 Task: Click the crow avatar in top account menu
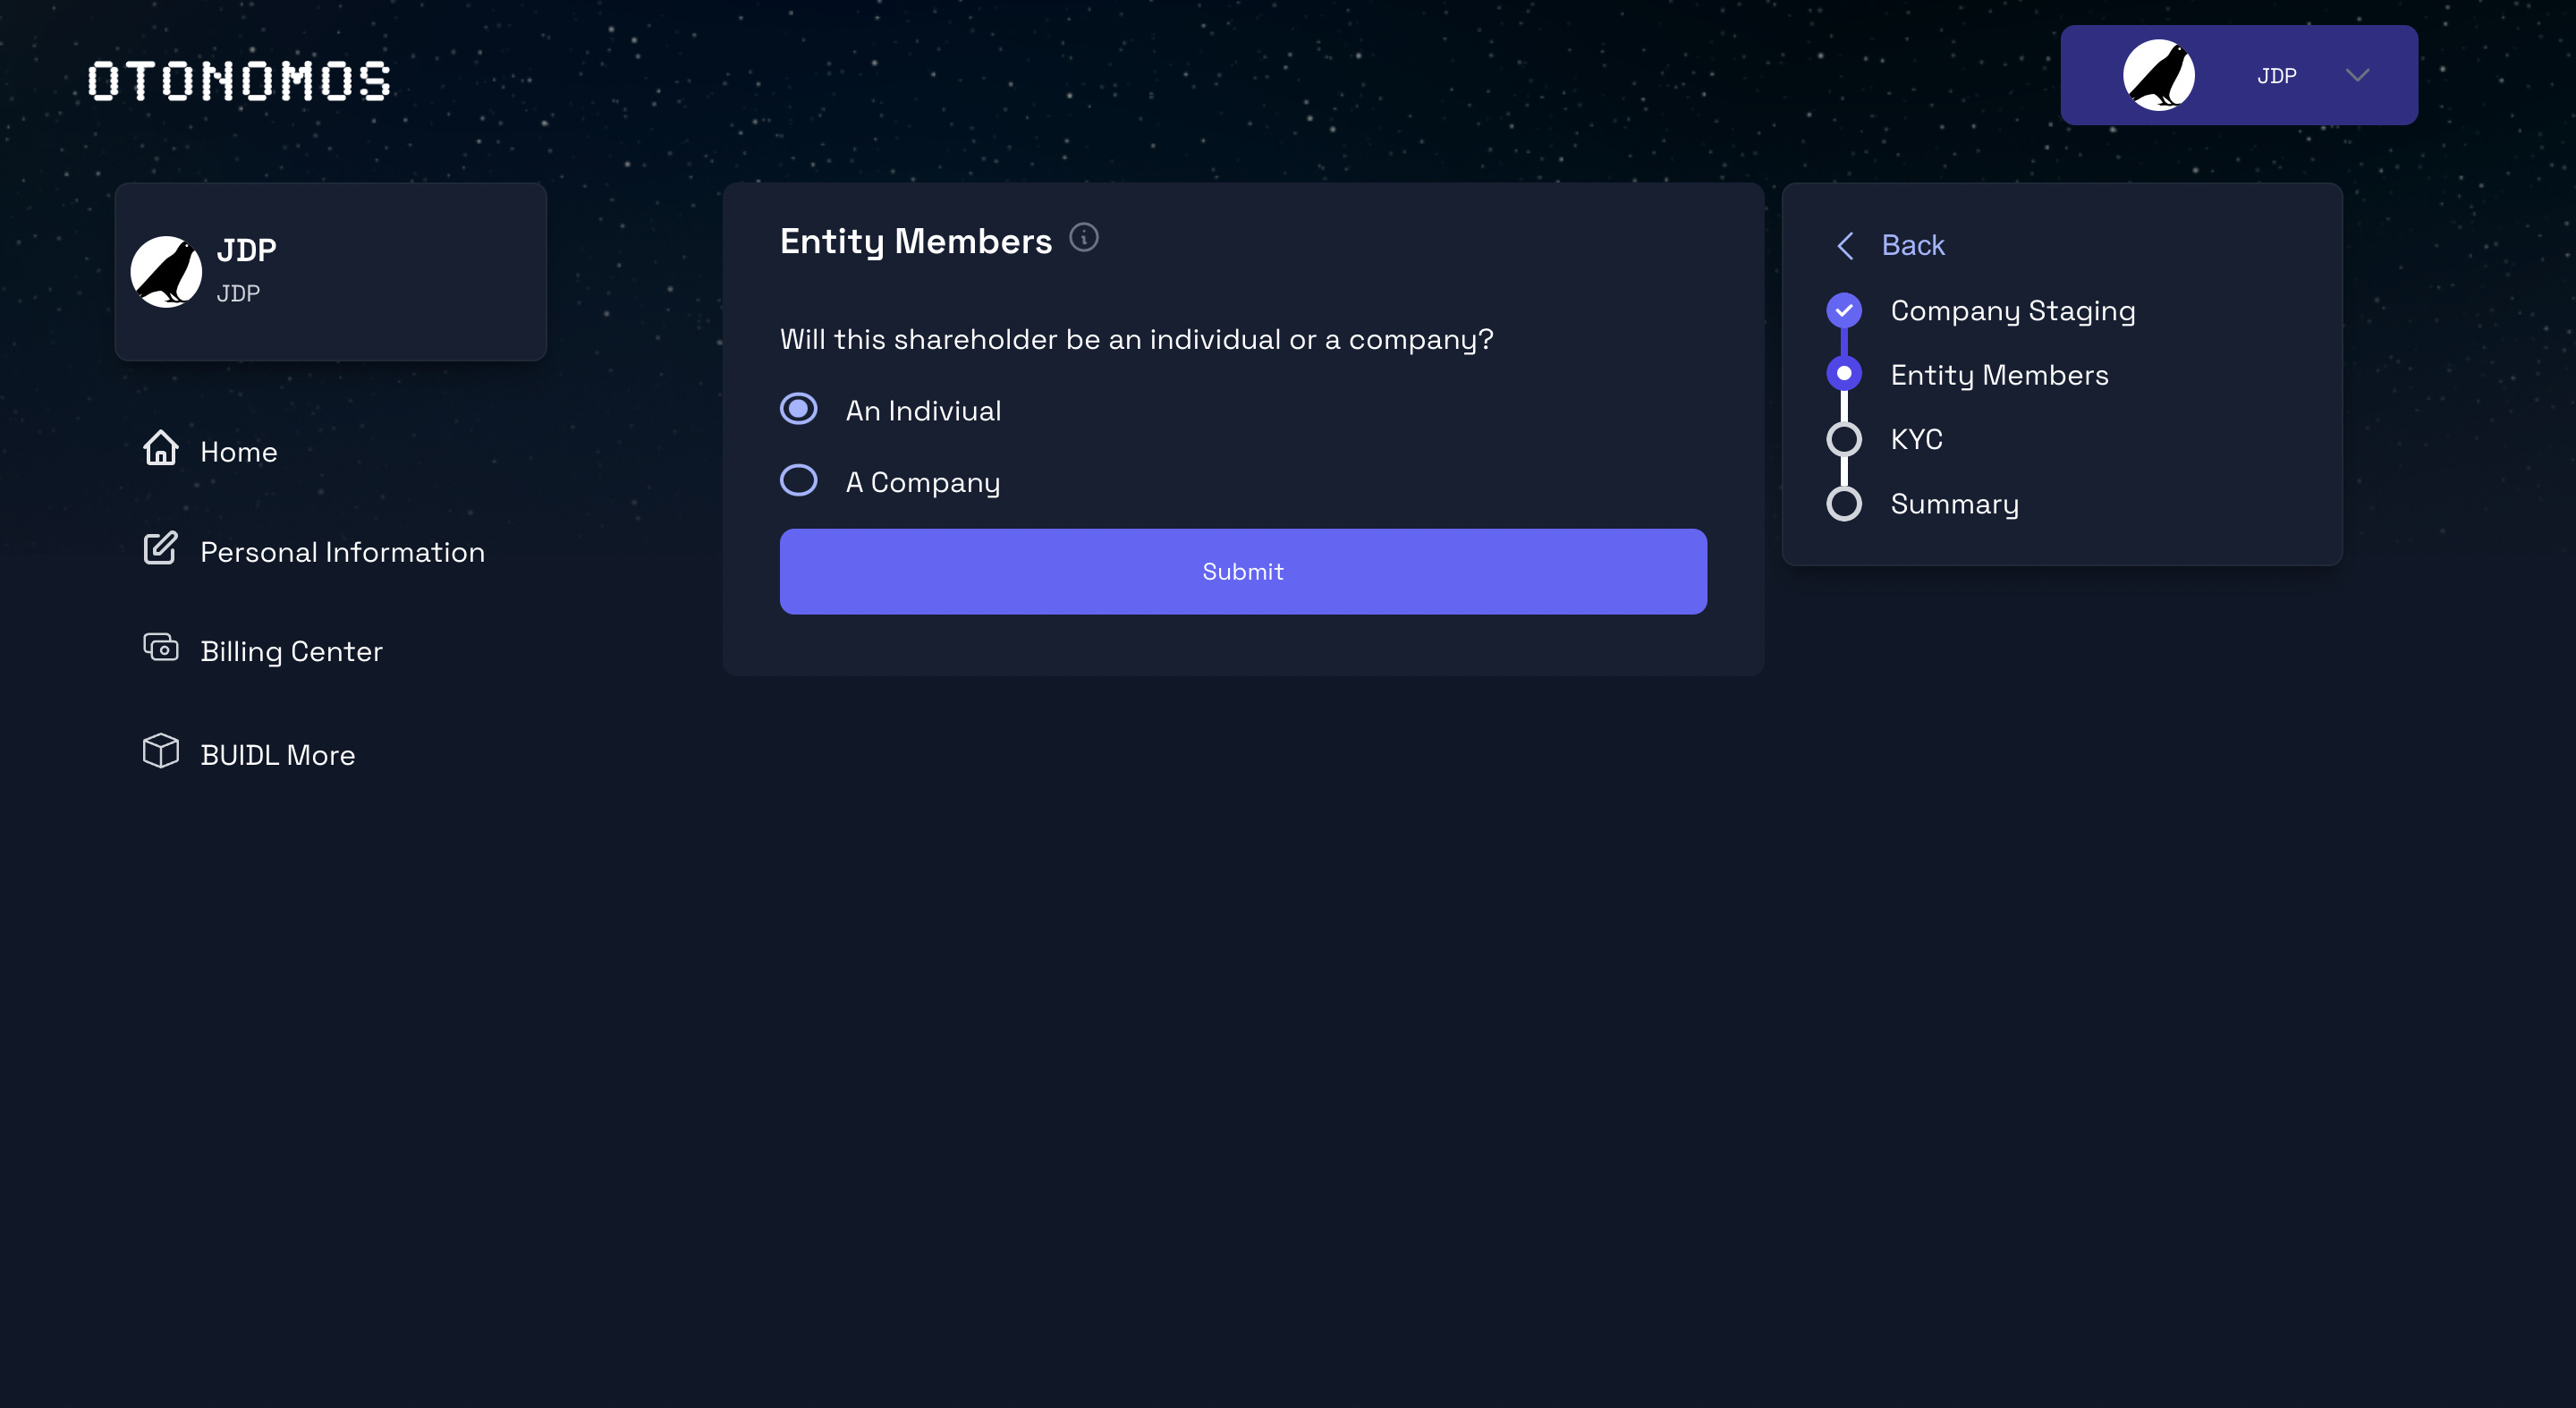click(x=2158, y=75)
